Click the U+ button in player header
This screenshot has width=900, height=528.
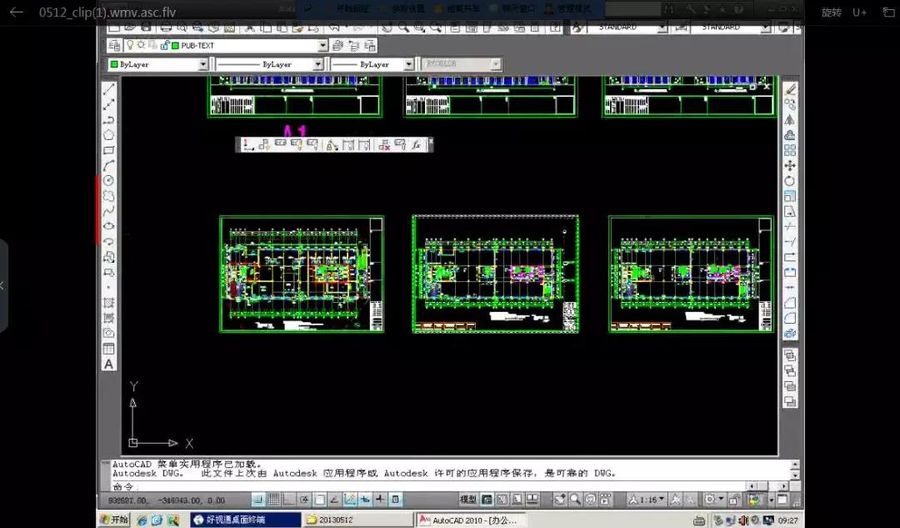(859, 12)
